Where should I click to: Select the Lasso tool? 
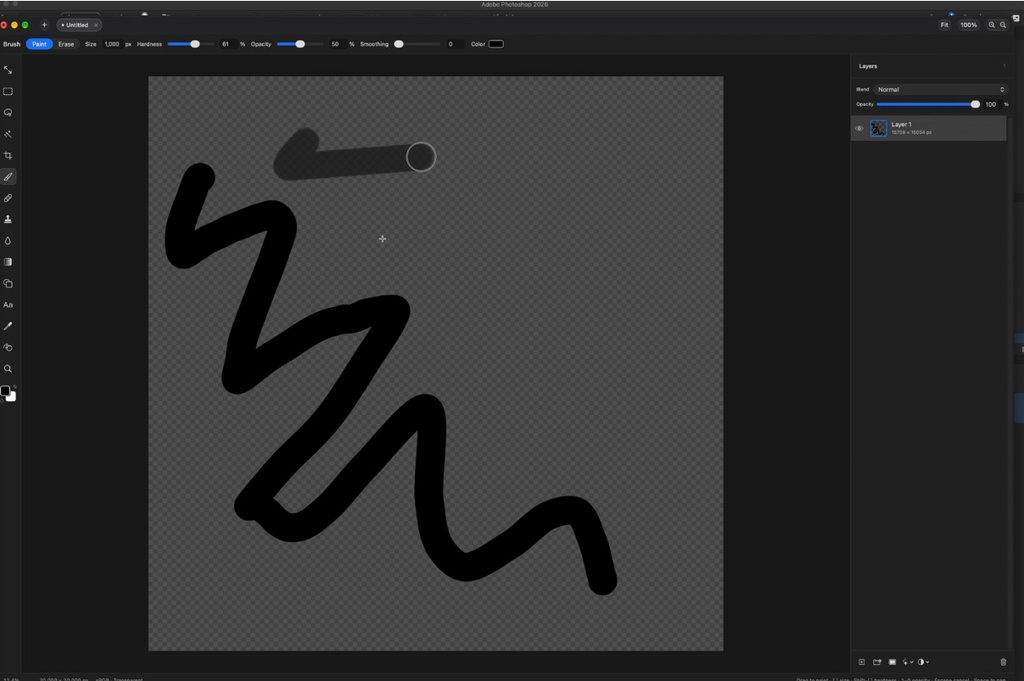click(8, 112)
